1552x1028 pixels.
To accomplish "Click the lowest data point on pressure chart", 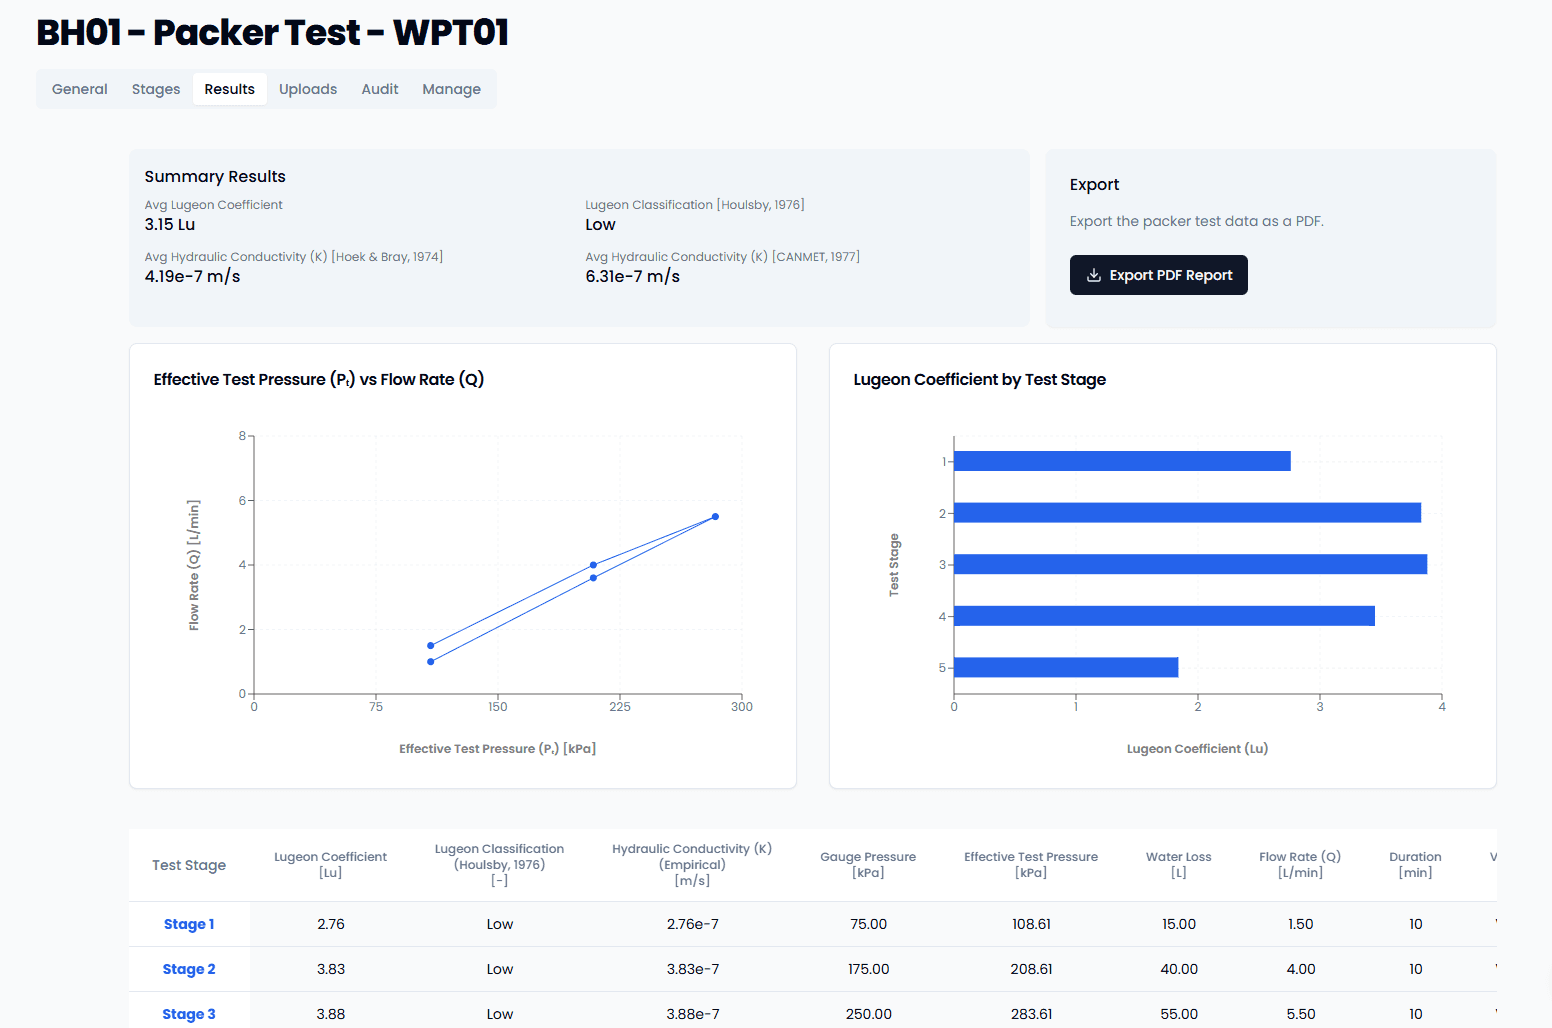I will [431, 662].
